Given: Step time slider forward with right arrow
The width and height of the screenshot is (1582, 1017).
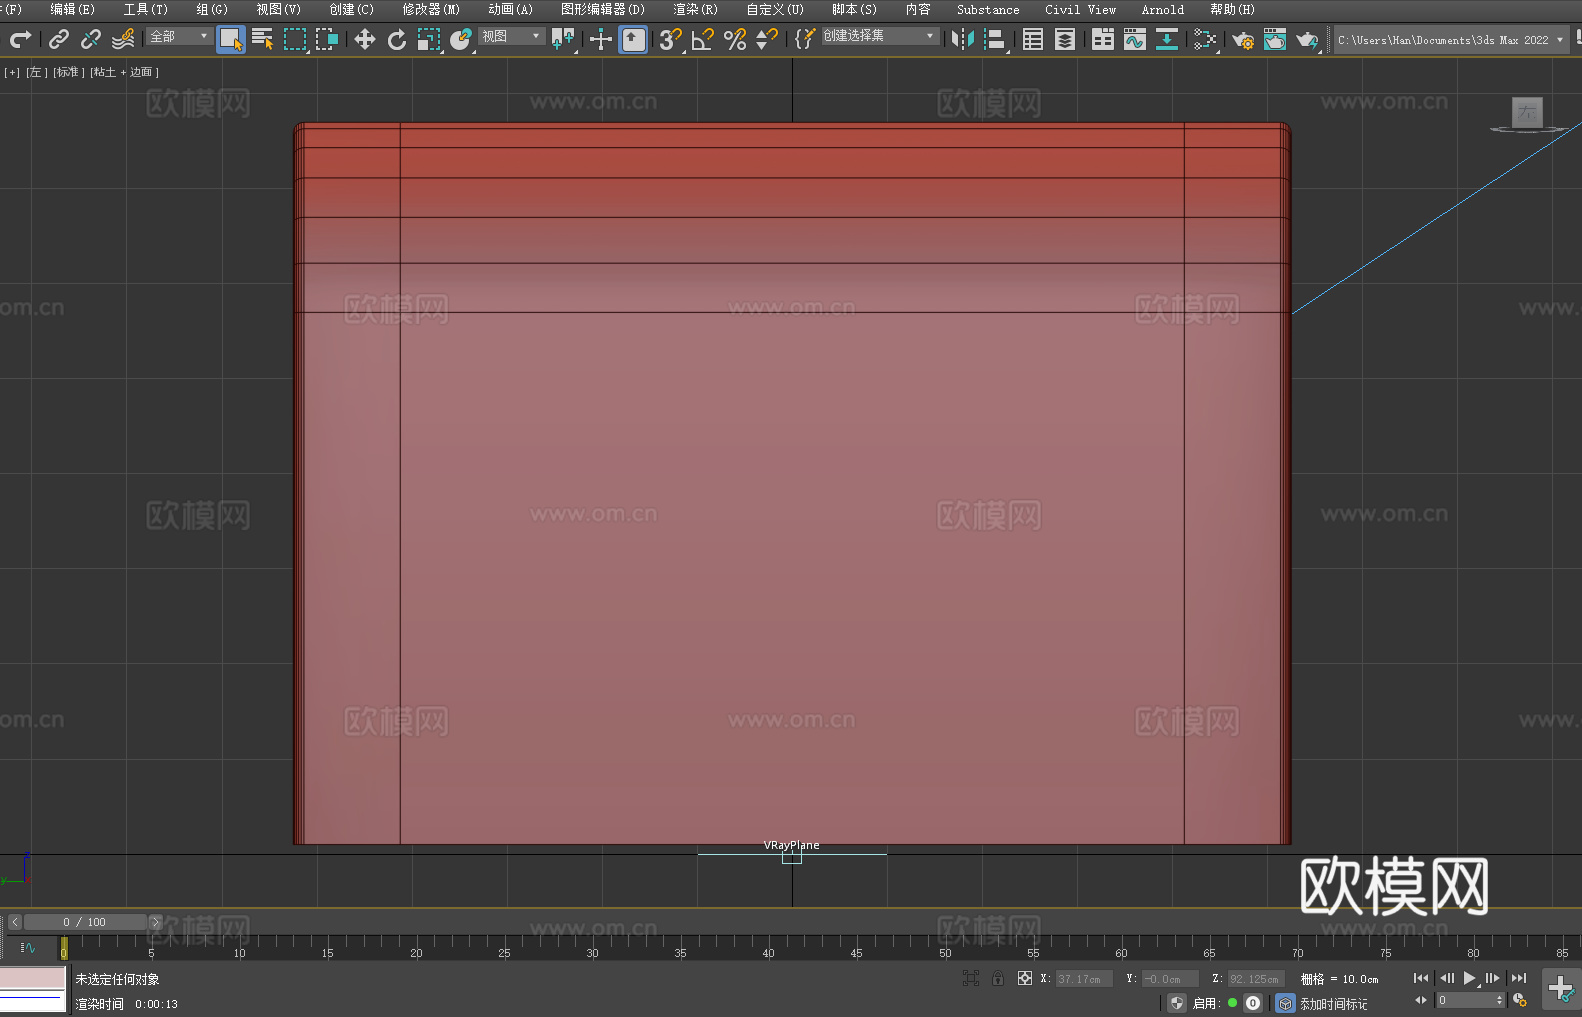Looking at the screenshot, I should click(155, 922).
